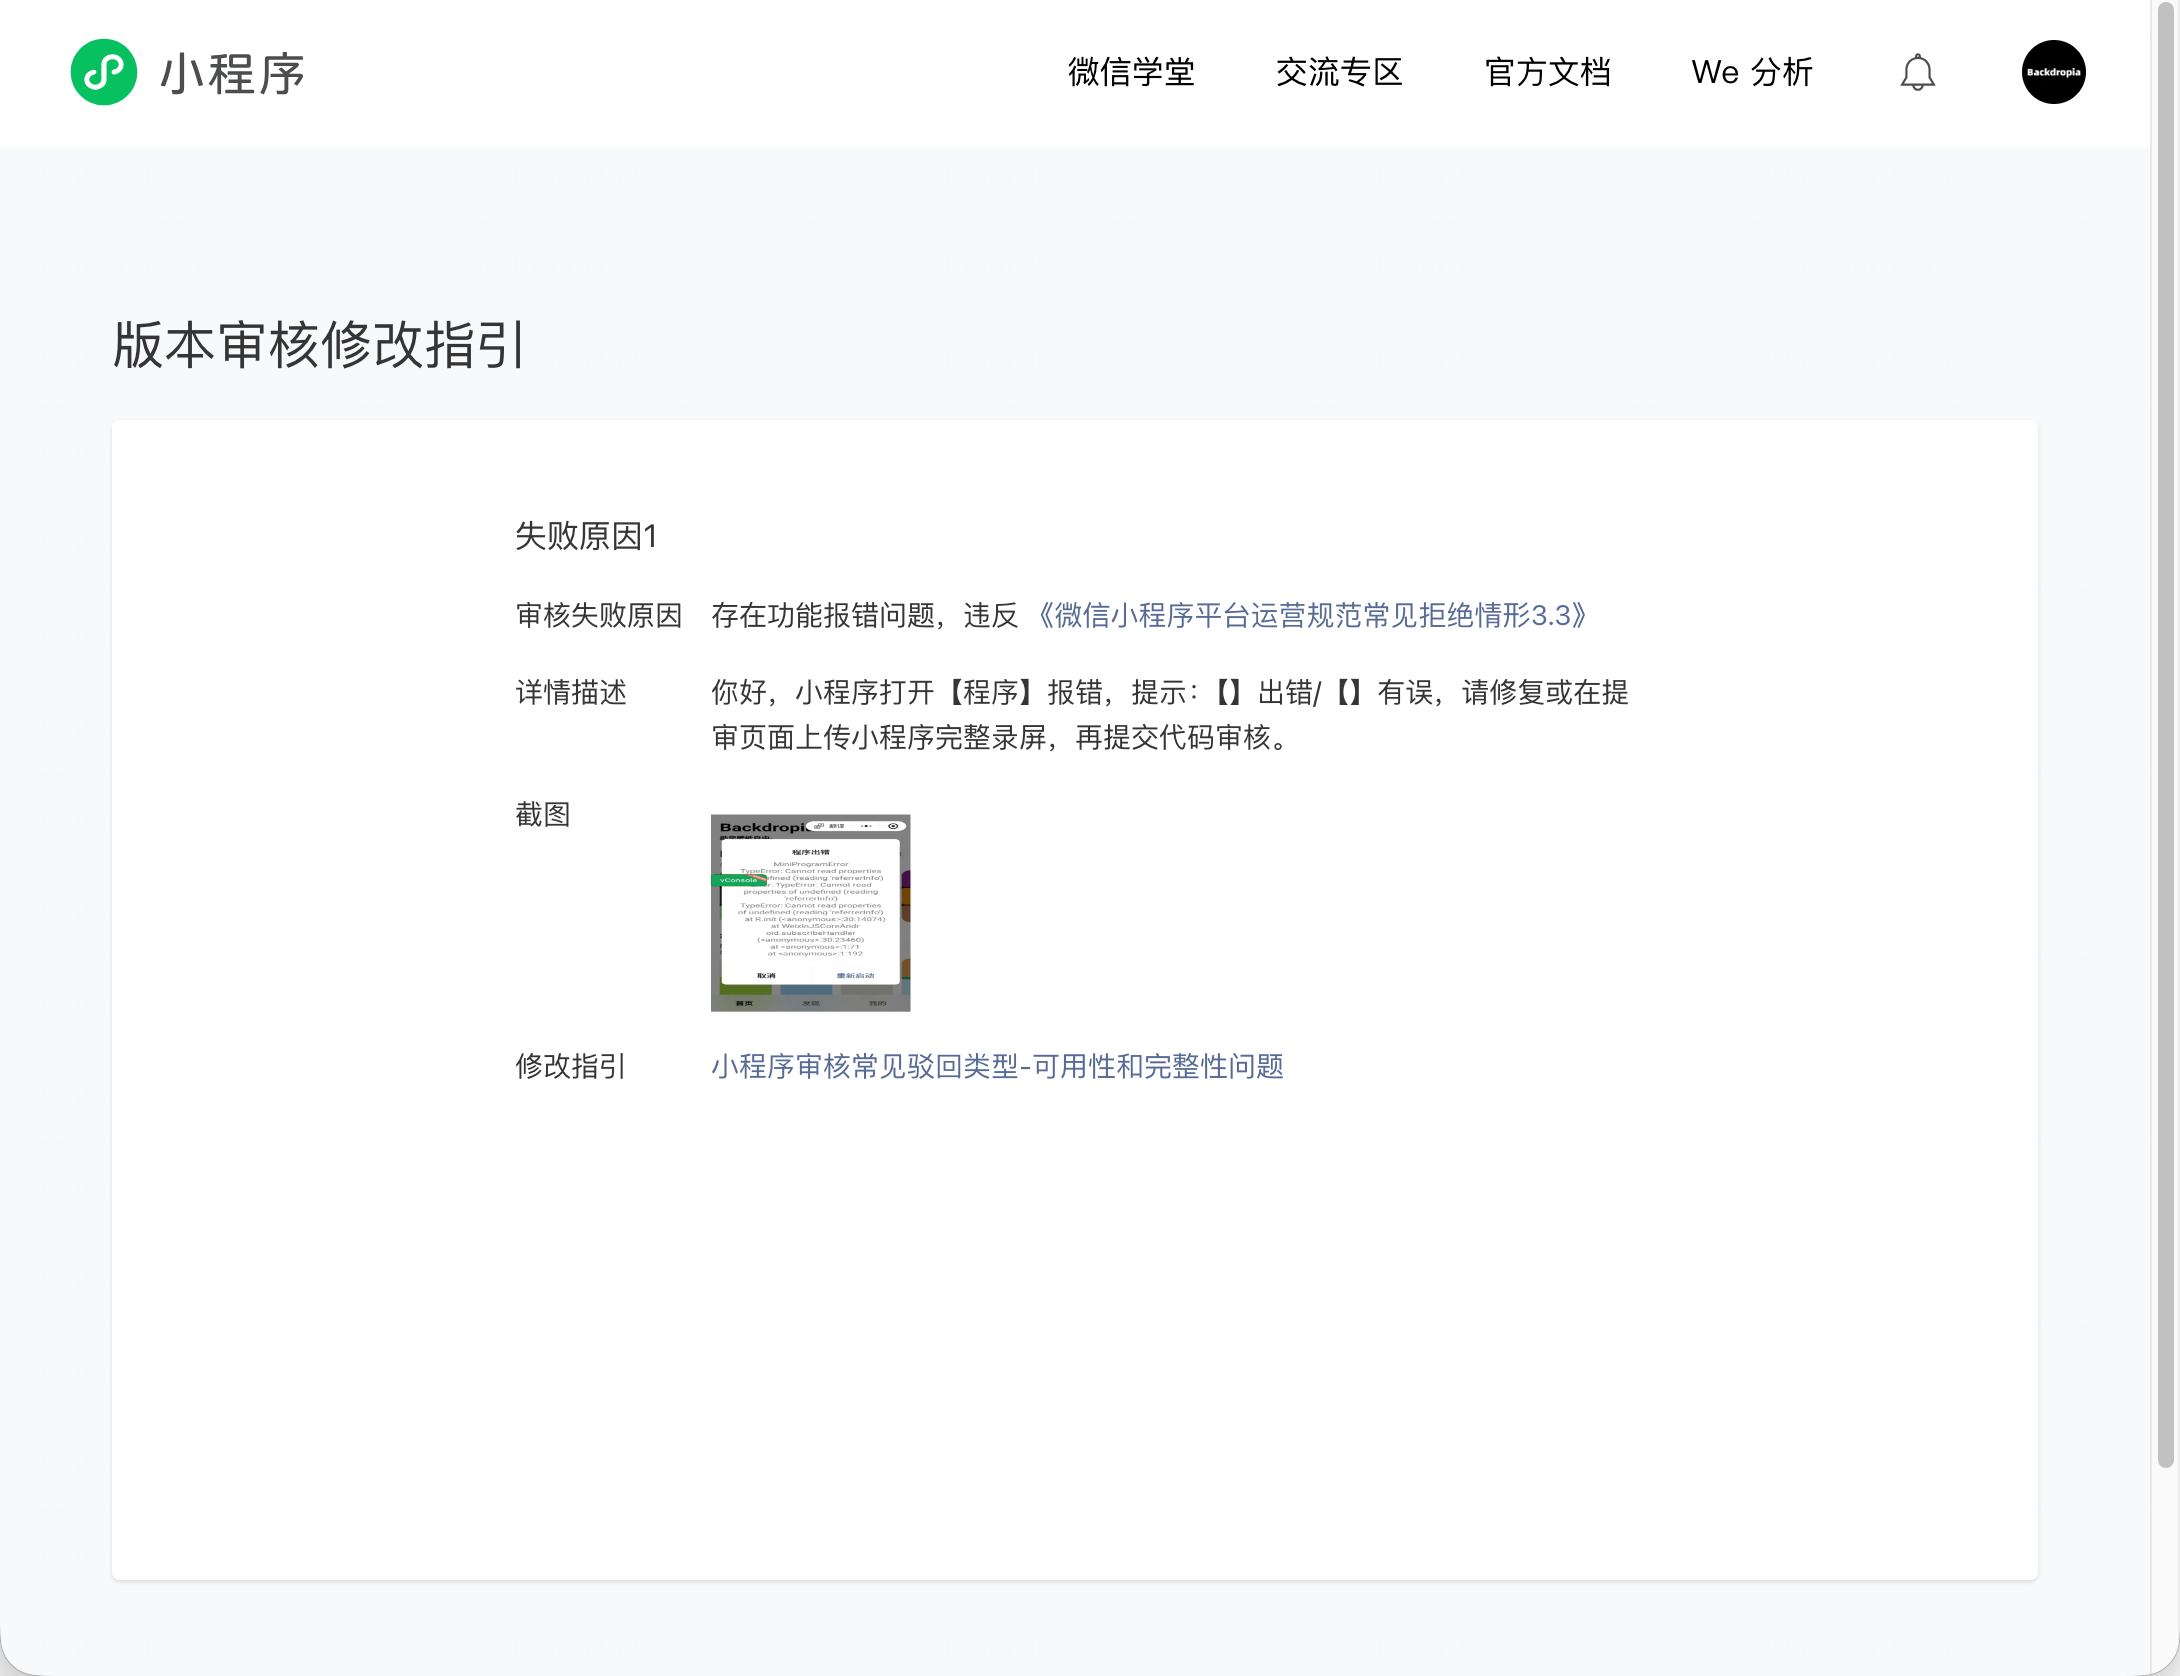Open the Backdropia account avatar menu
The width and height of the screenshot is (2180, 1676).
(2053, 72)
